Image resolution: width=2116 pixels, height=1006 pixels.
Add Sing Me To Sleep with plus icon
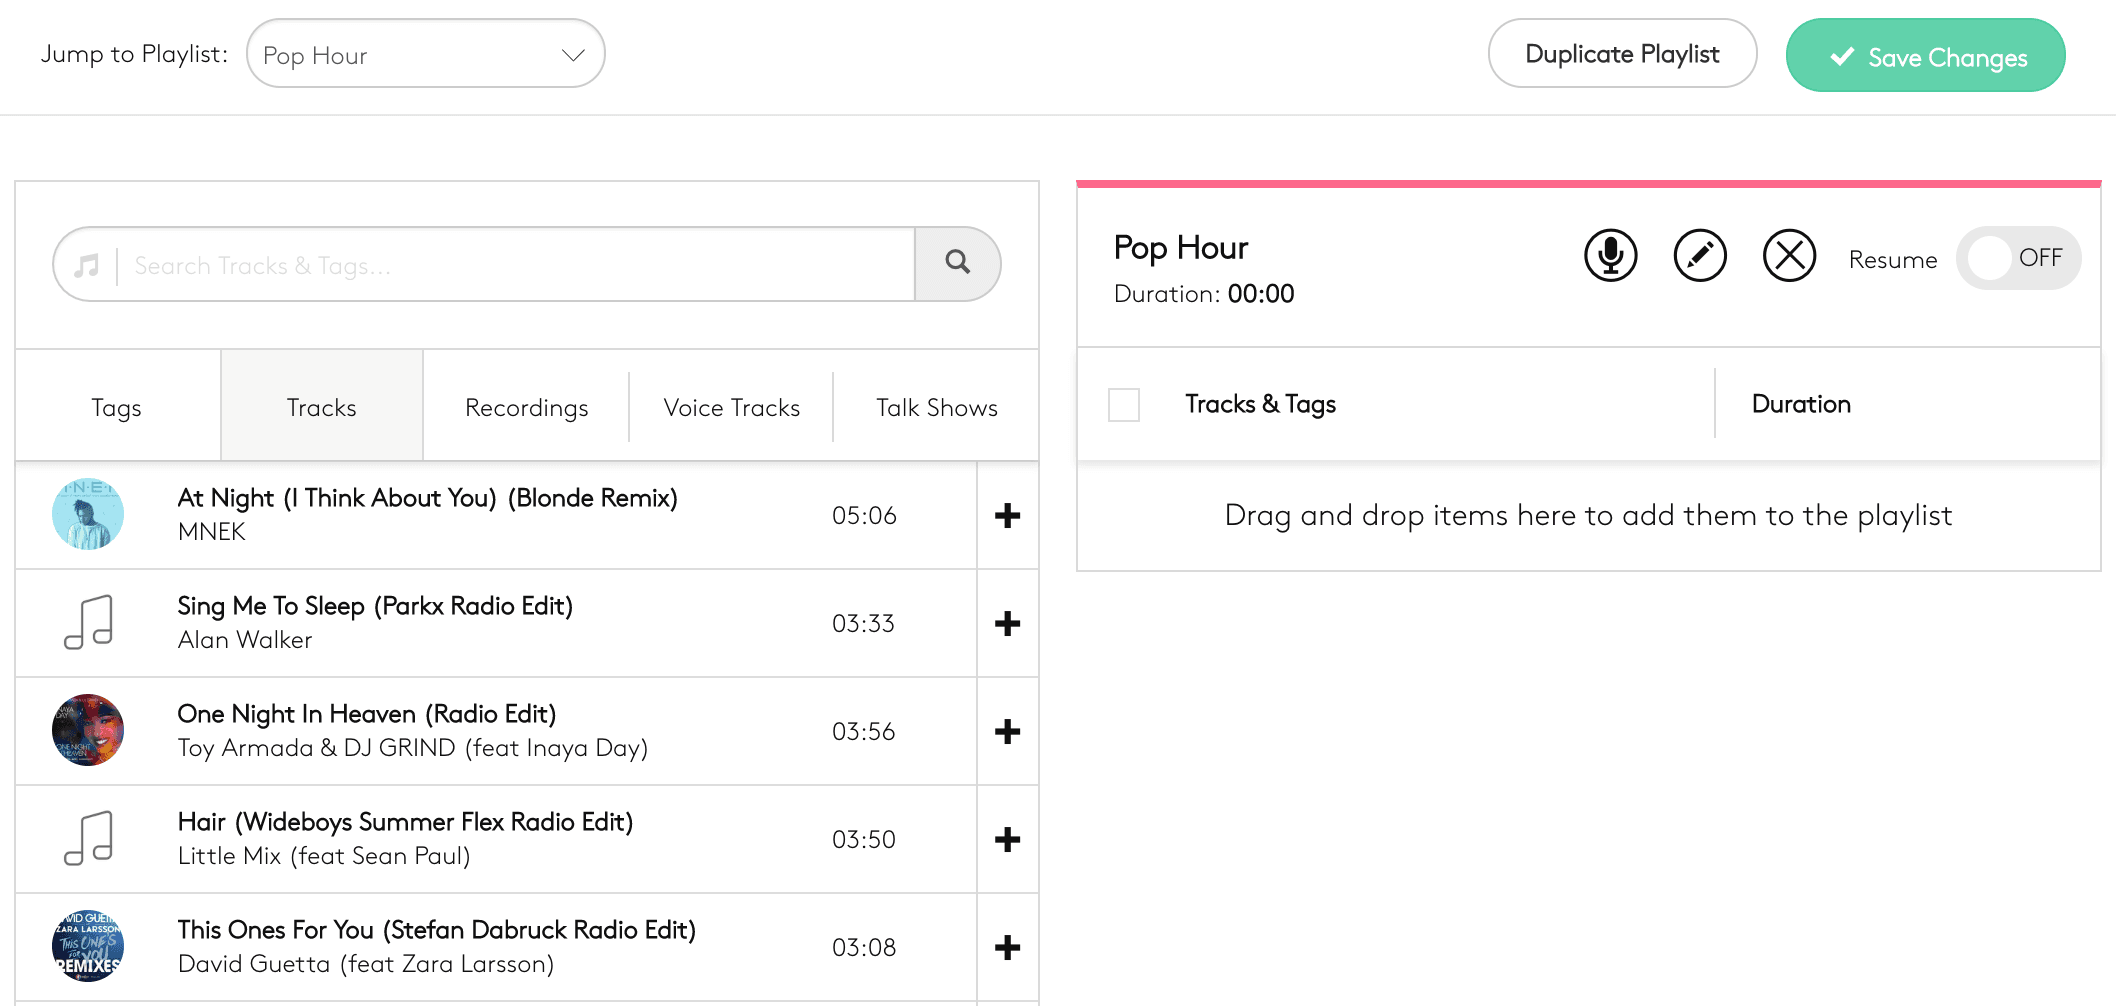point(1007,624)
